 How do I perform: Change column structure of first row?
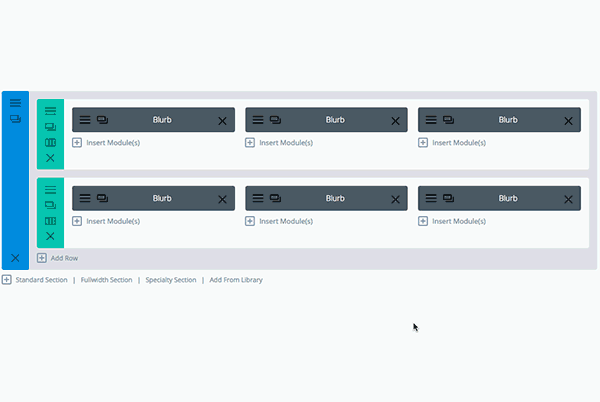point(50,142)
